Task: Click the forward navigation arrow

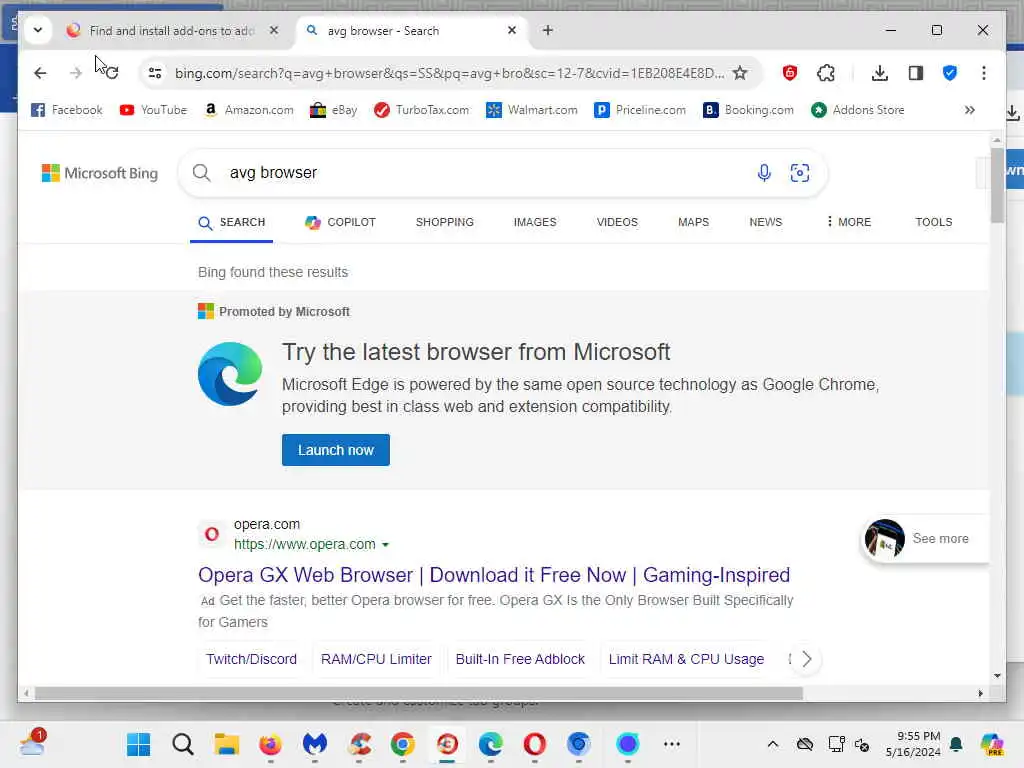Action: tap(76, 73)
